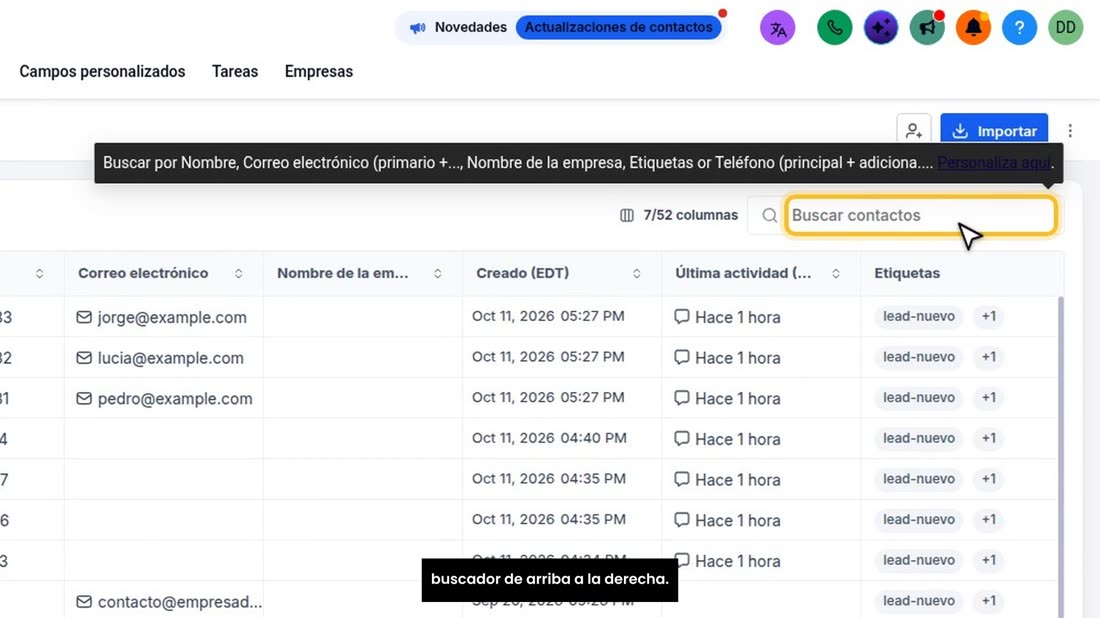The height and width of the screenshot is (618, 1100).
Task: Open the Tareas tab
Action: (235, 72)
